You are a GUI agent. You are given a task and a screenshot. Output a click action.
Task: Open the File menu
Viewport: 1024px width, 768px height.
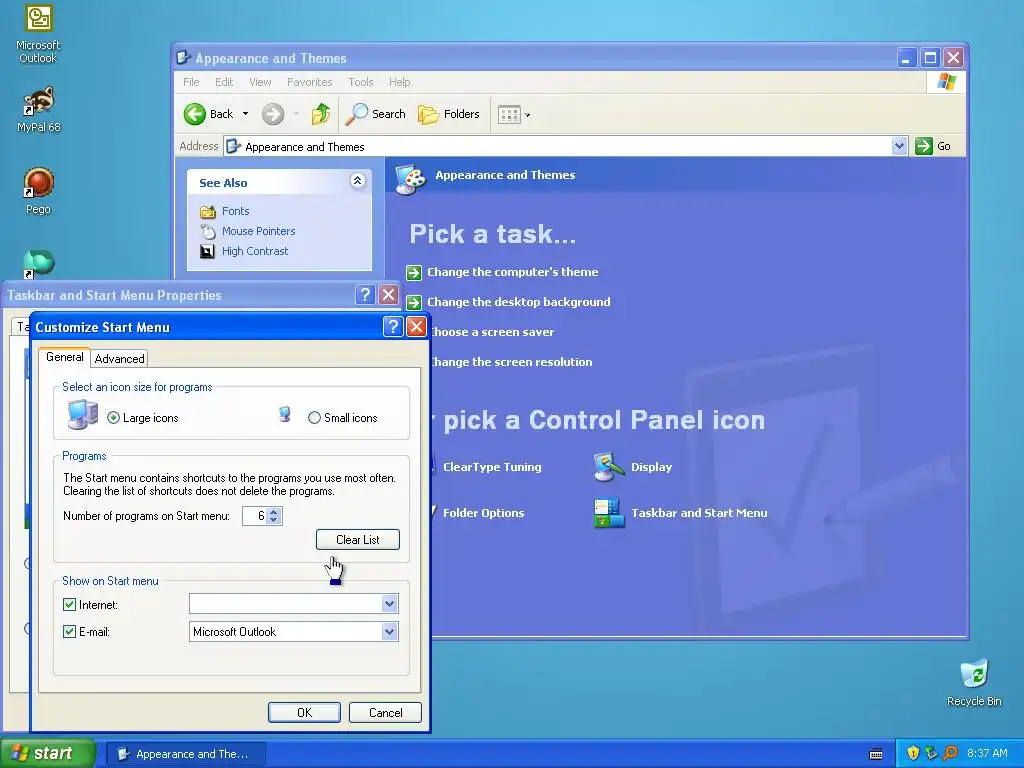click(191, 82)
